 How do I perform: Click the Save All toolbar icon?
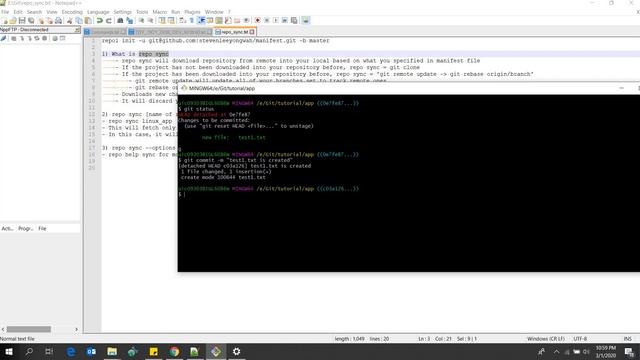click(31, 20)
